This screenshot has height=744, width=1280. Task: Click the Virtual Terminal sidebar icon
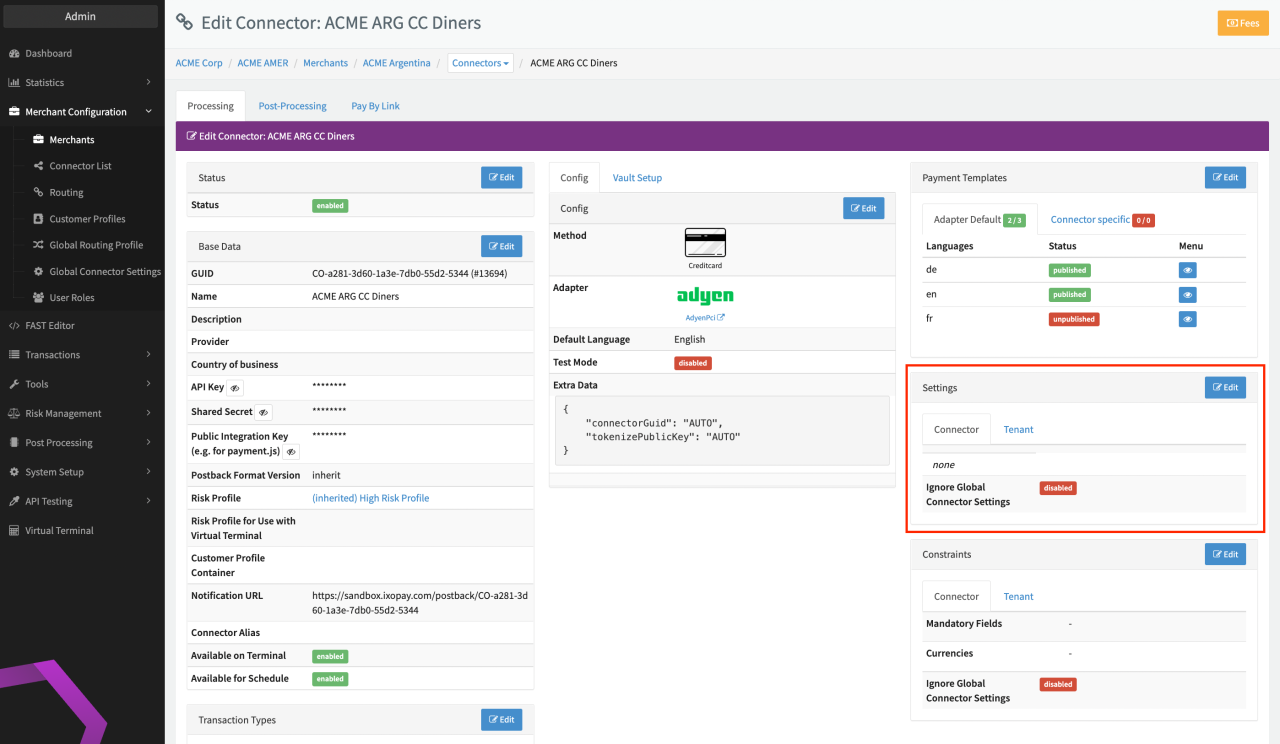point(15,530)
